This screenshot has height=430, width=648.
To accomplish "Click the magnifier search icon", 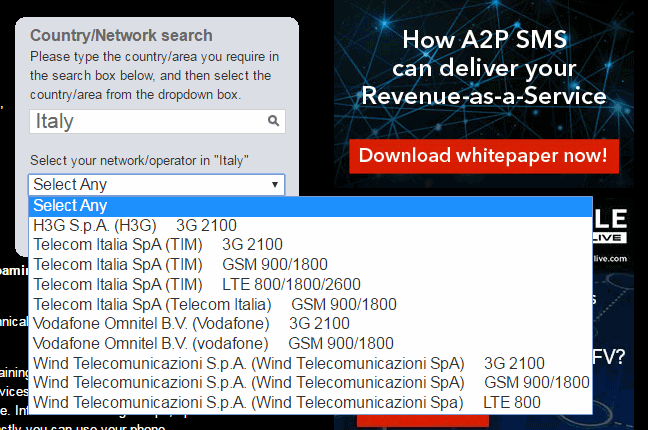I will coord(273,121).
